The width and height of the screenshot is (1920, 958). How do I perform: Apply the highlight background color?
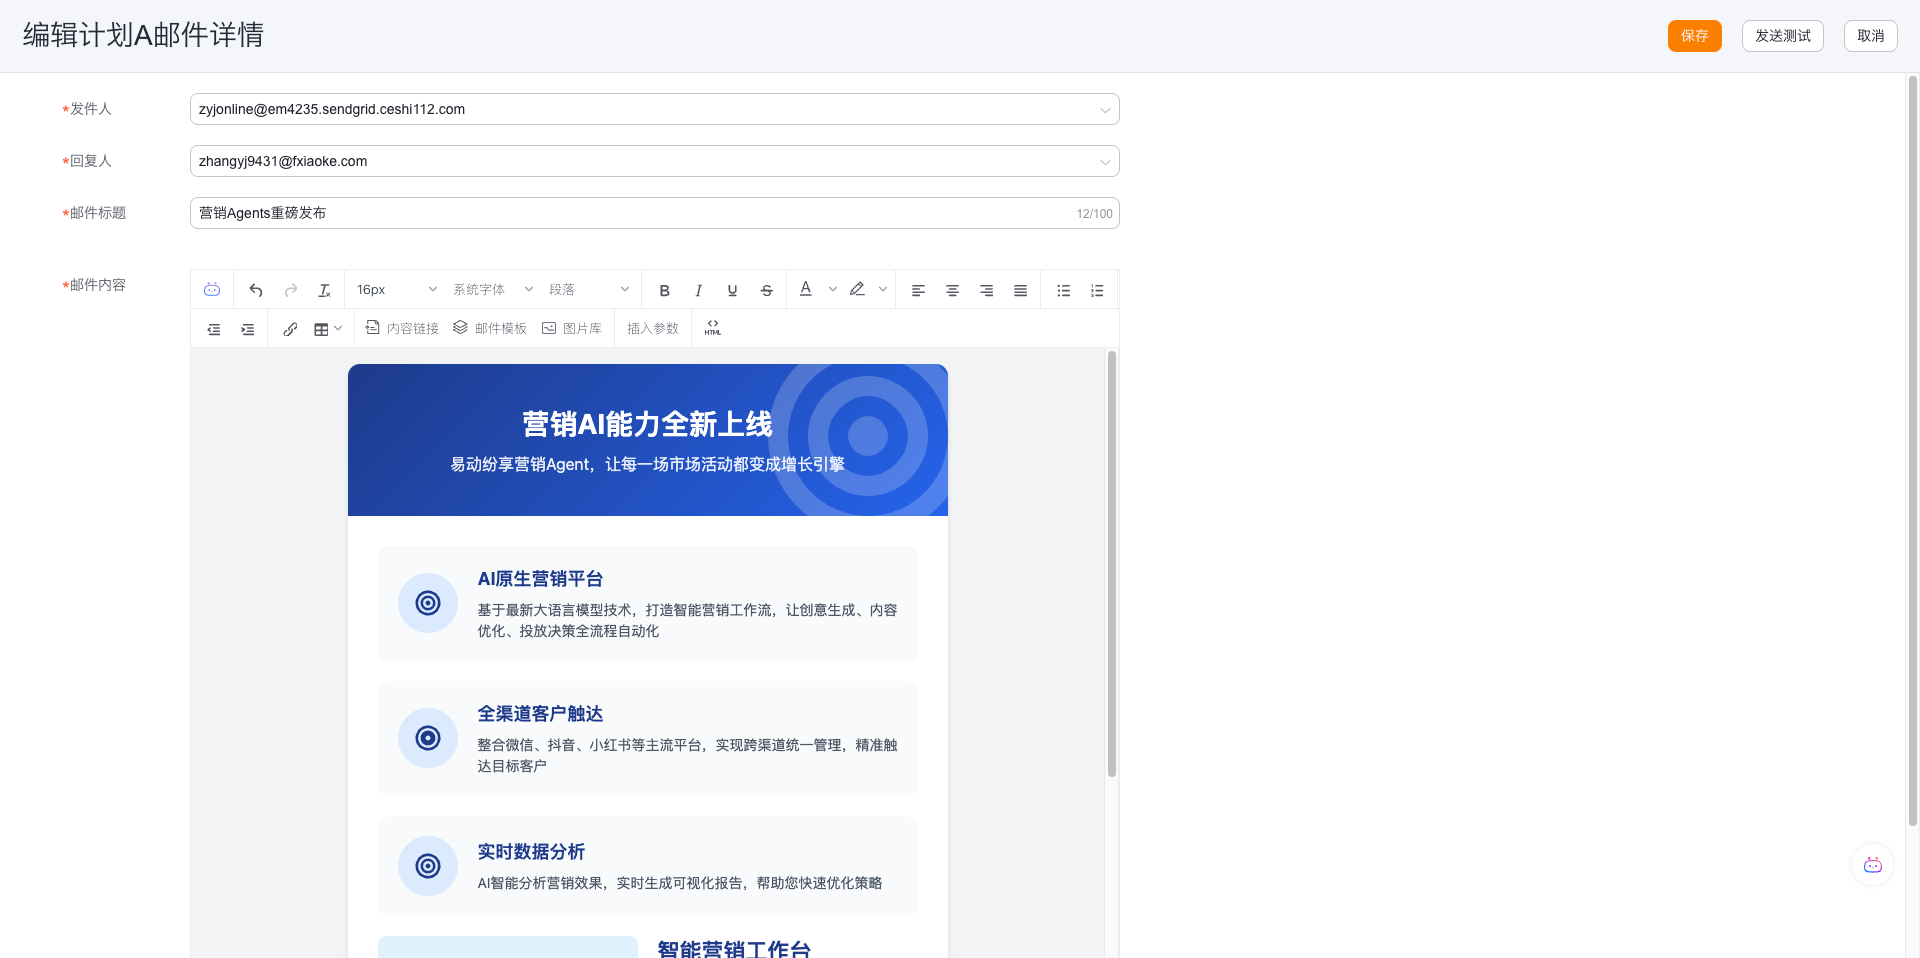(857, 289)
